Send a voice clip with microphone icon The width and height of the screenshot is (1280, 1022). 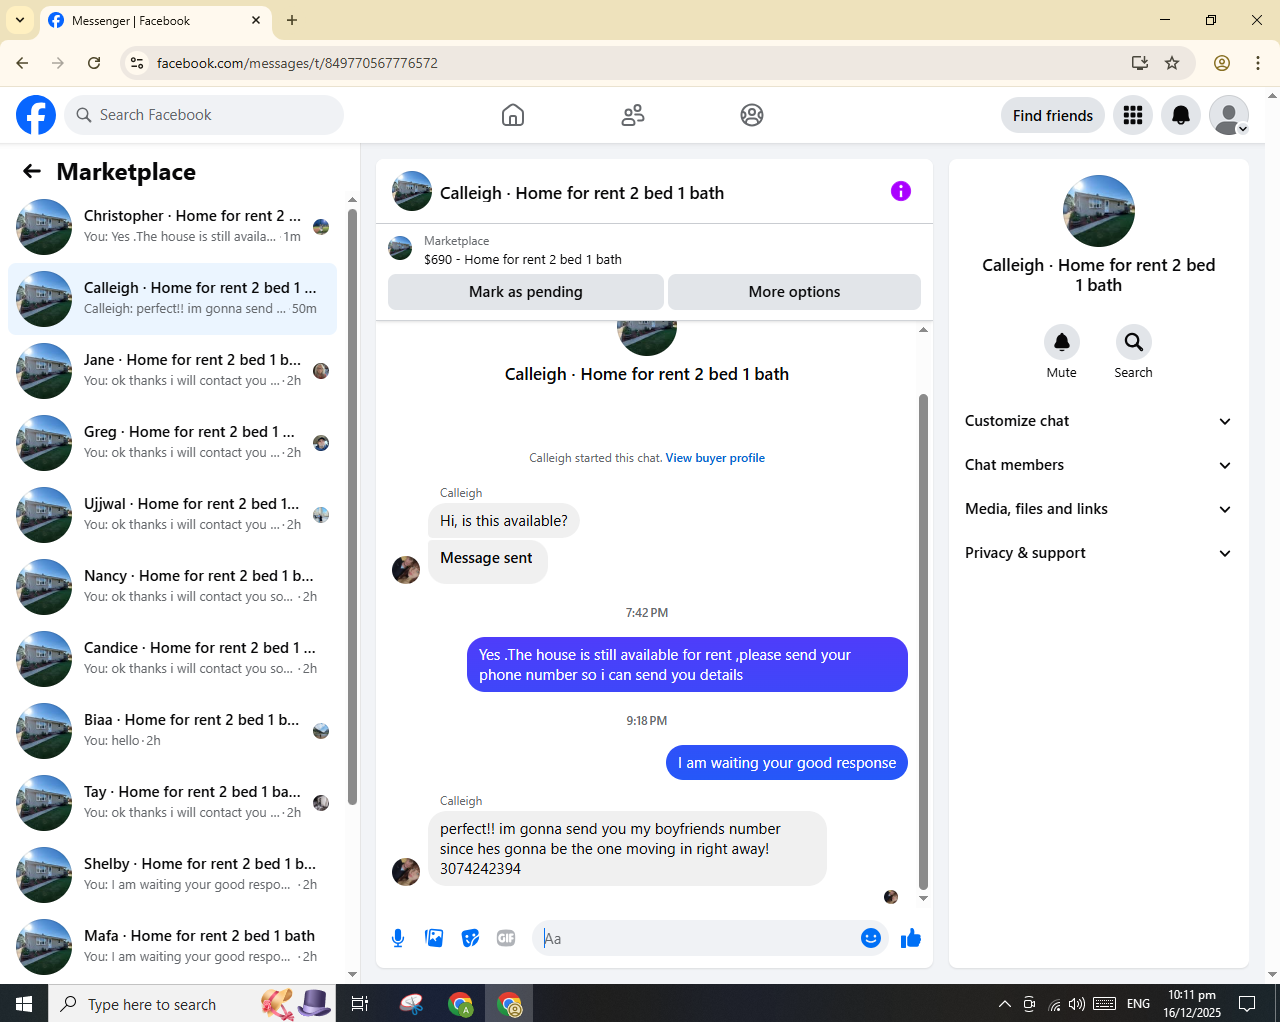coord(398,938)
